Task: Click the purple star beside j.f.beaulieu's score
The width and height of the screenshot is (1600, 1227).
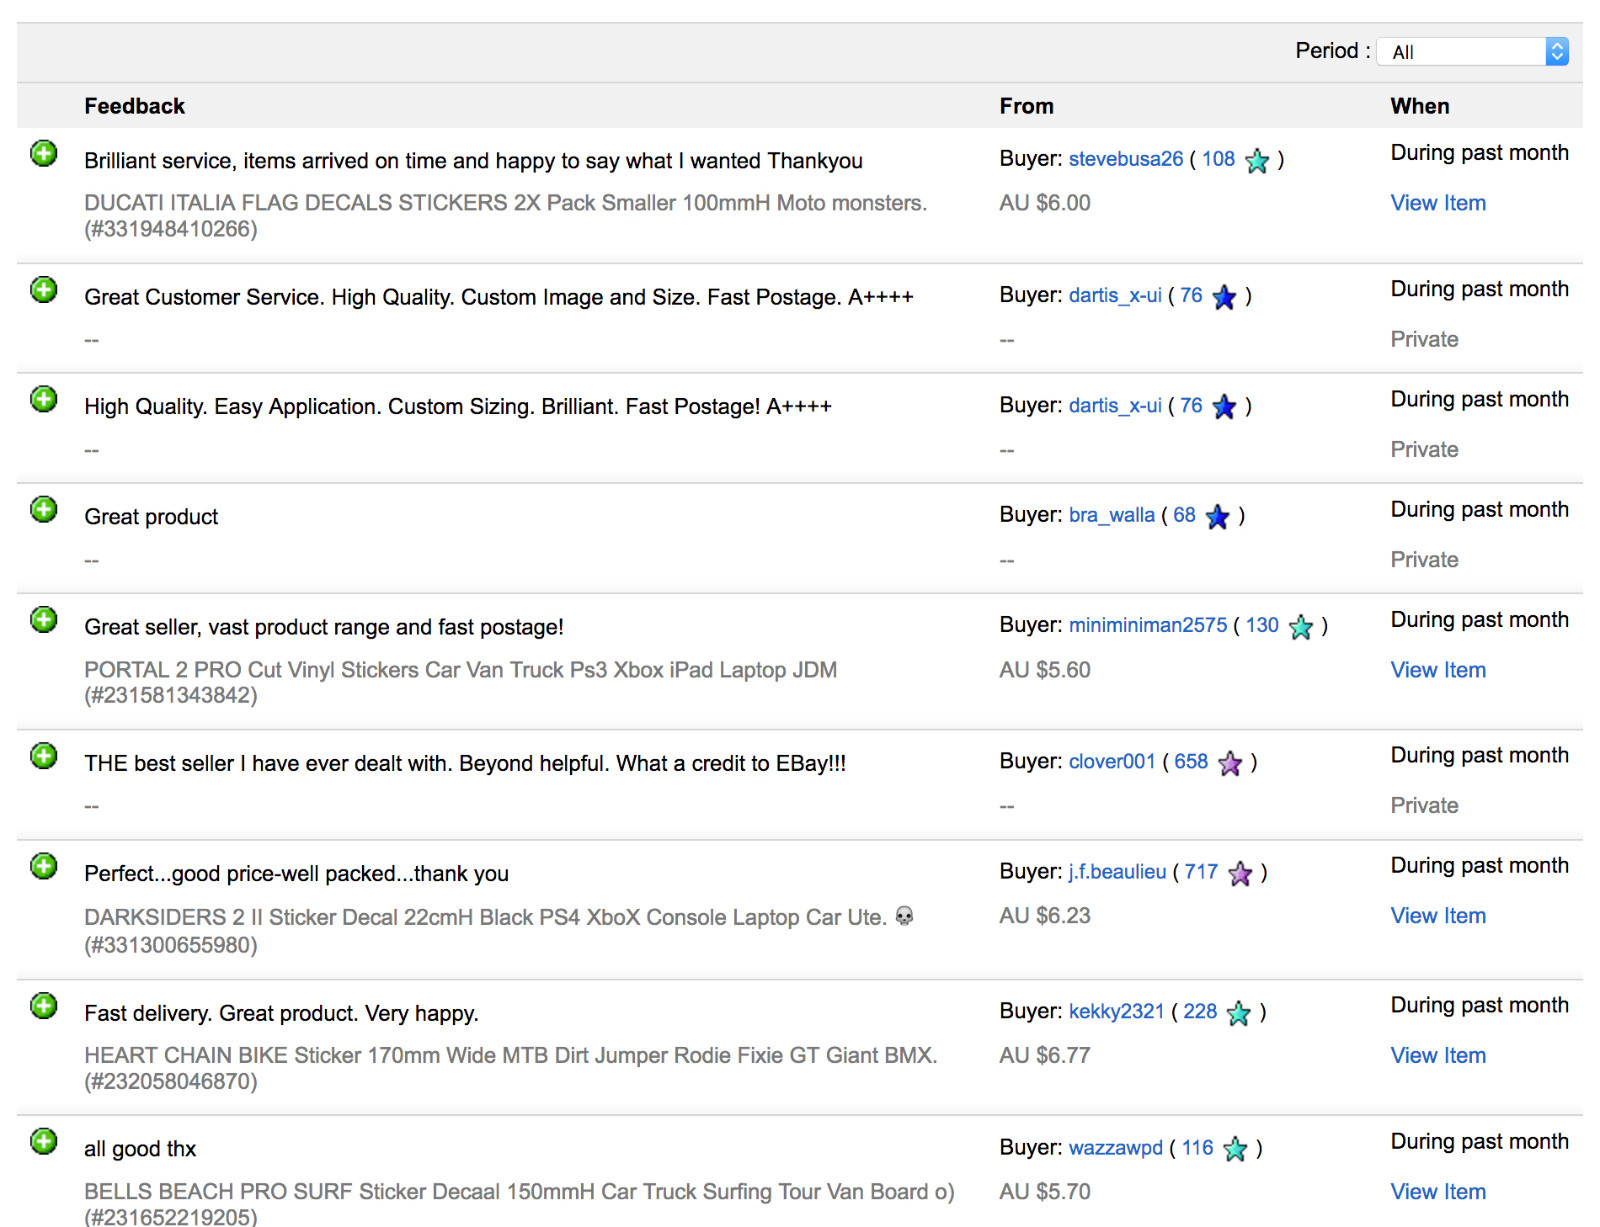Action: point(1240,873)
